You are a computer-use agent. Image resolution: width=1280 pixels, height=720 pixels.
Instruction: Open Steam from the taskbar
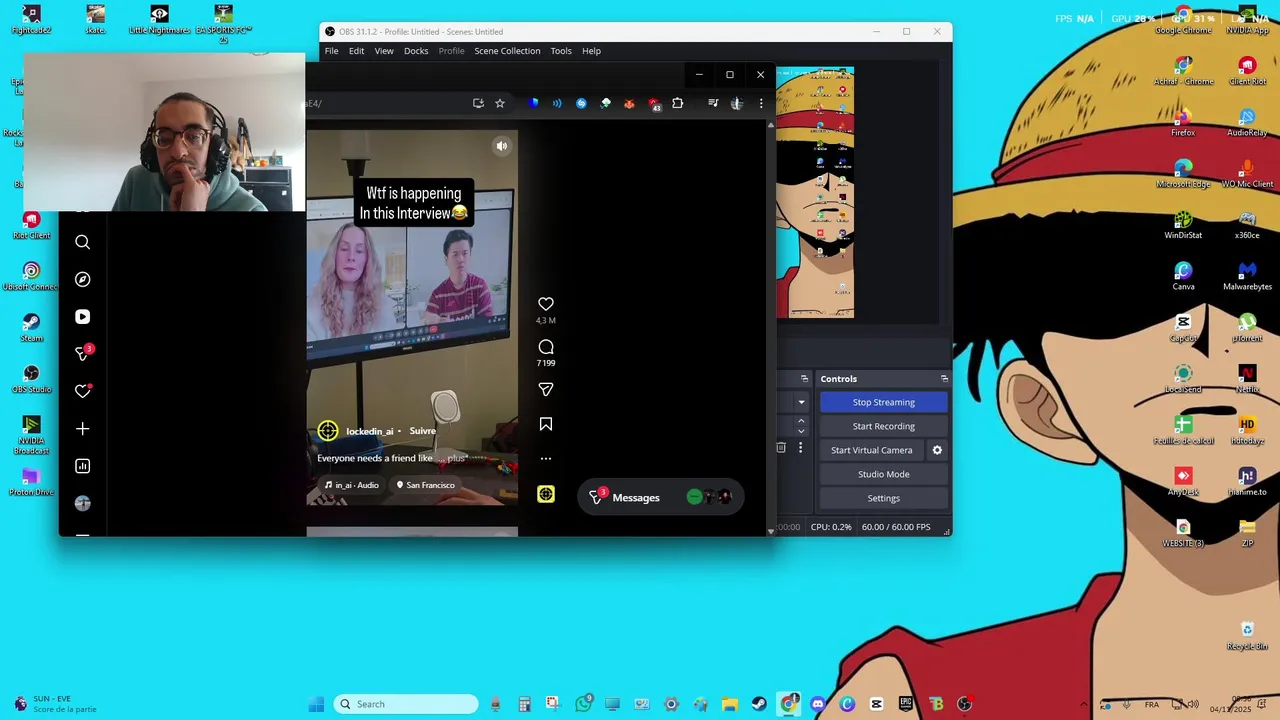759,704
